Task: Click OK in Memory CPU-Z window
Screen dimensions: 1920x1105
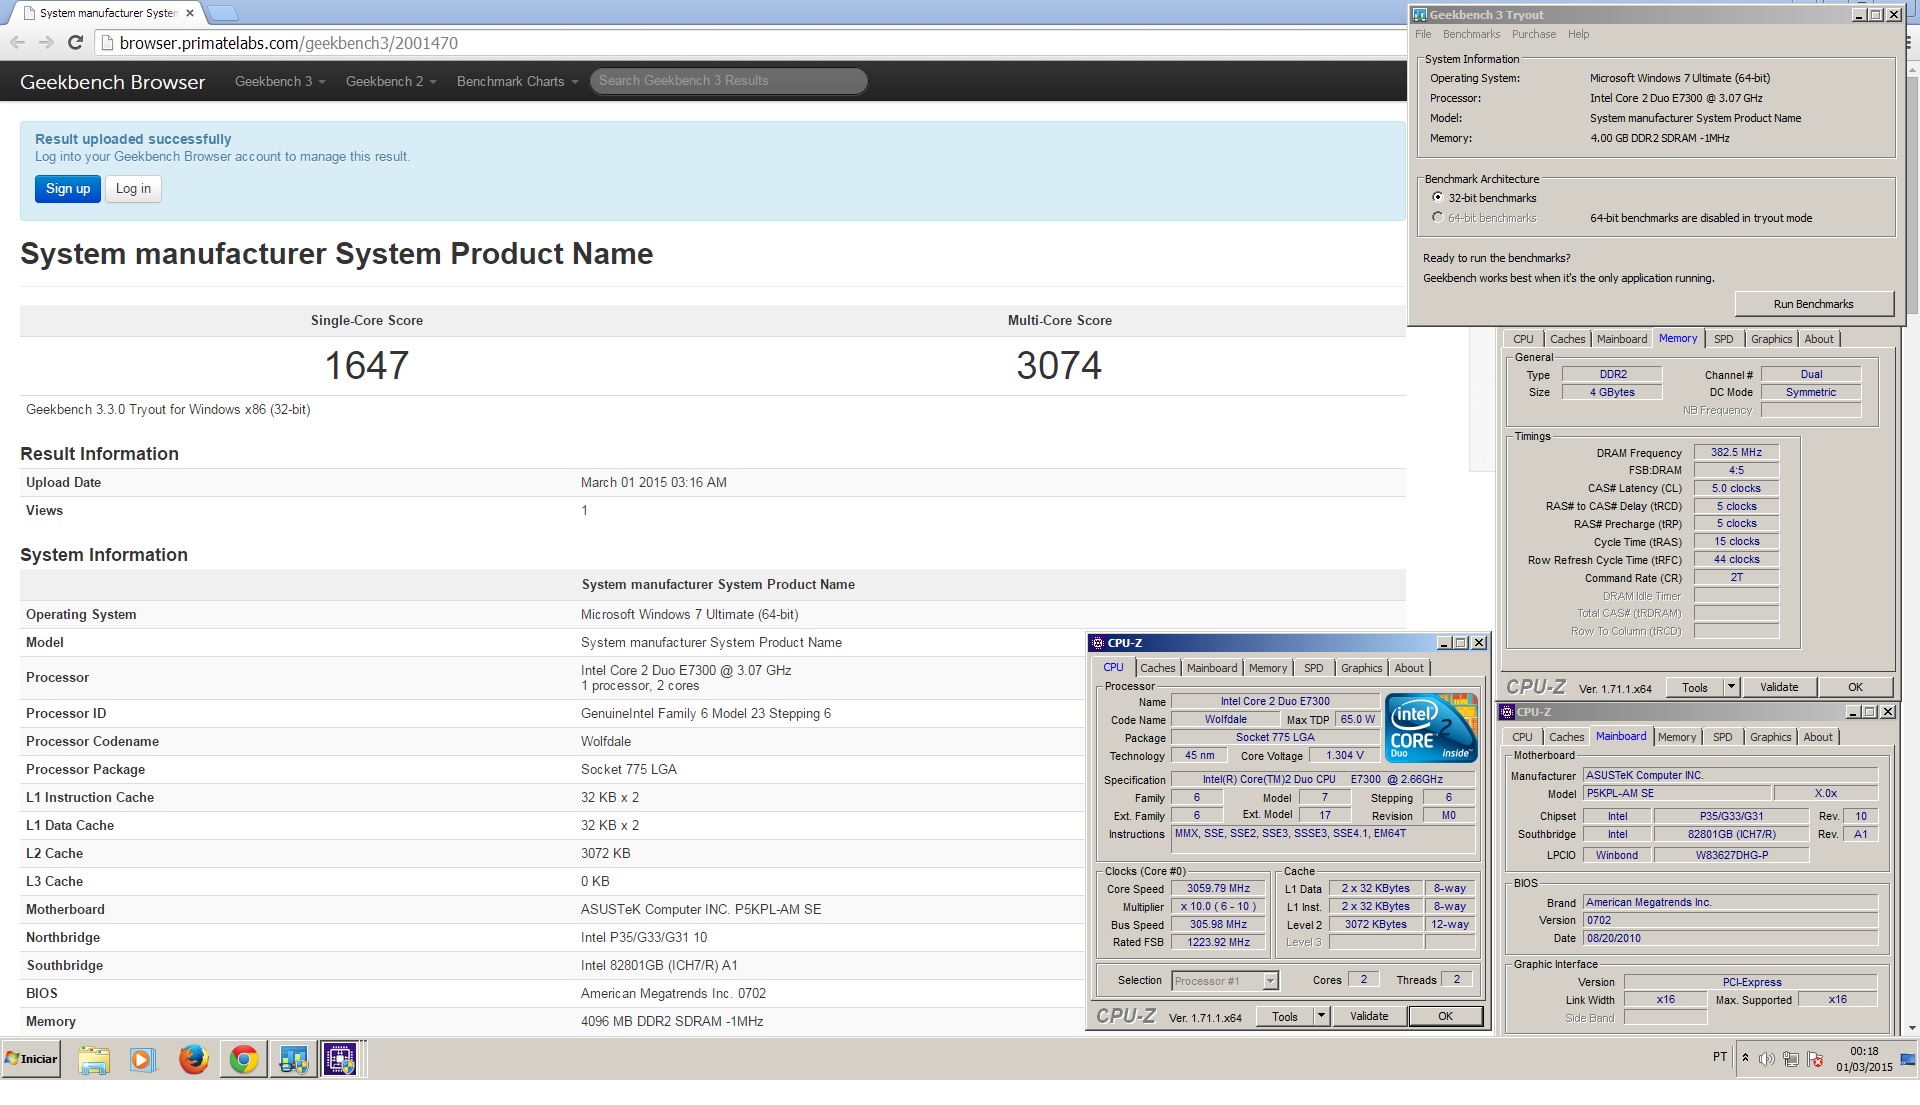Action: pyautogui.click(x=1855, y=687)
